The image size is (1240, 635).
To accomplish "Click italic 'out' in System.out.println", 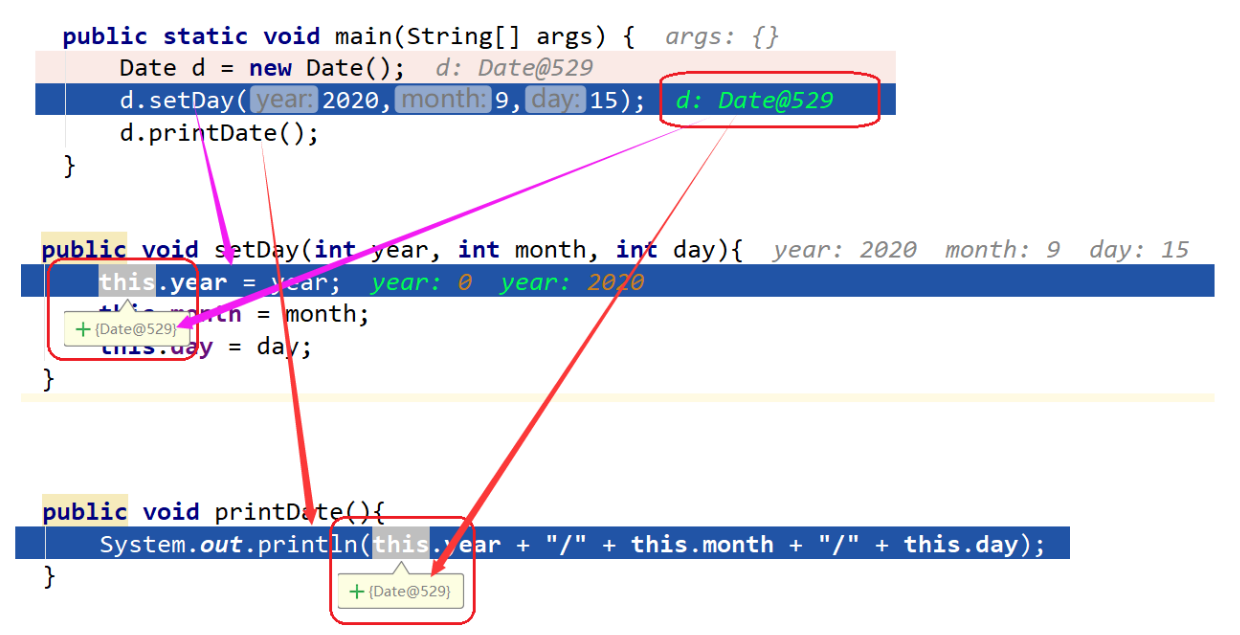I will (221, 544).
